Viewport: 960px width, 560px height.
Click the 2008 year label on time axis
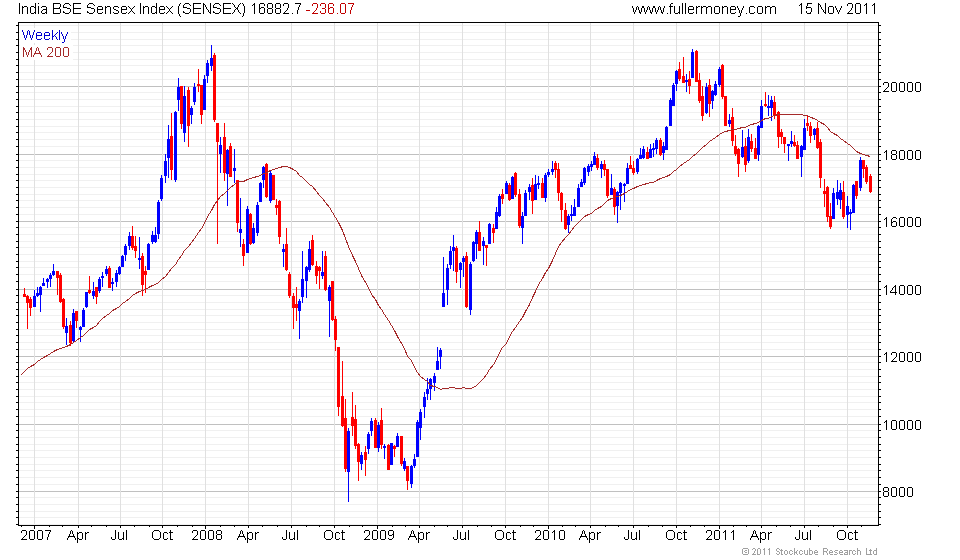tap(207, 536)
